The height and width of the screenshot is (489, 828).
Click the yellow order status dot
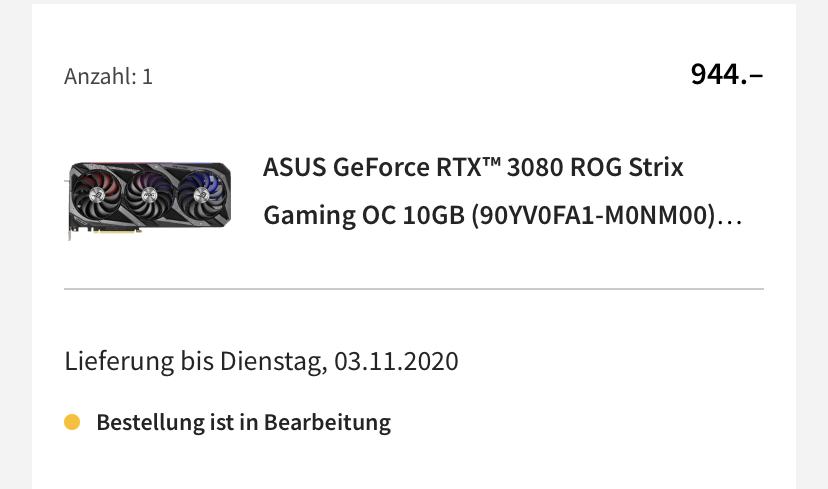tap(72, 422)
